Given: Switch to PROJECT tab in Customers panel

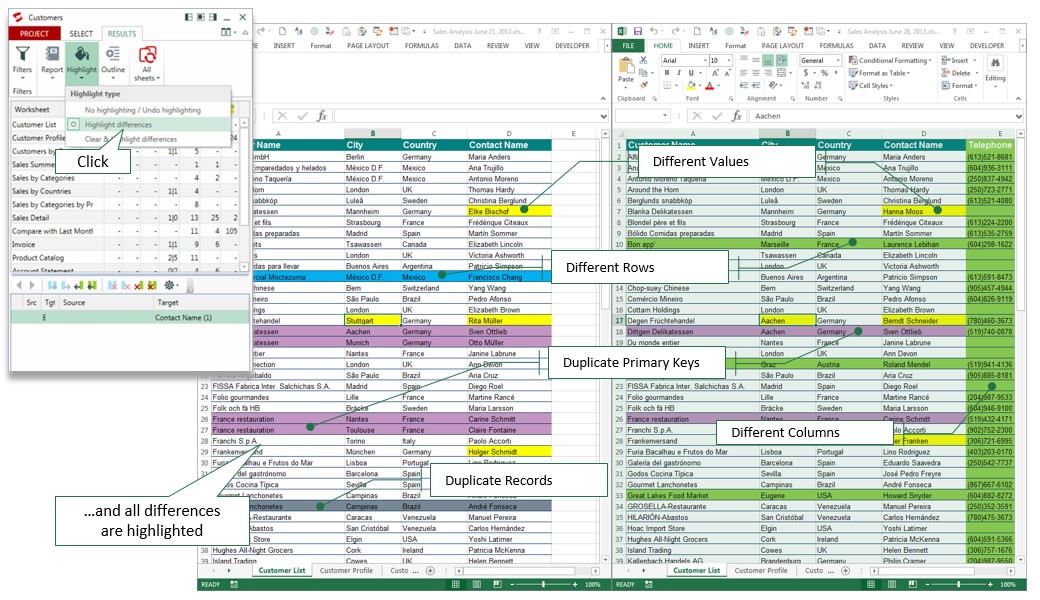Looking at the screenshot, I should (34, 34).
